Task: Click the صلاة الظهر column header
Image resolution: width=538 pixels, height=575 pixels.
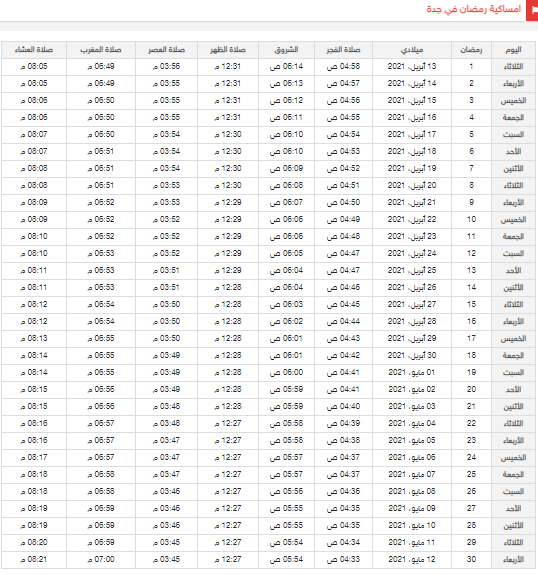Action: [228, 50]
